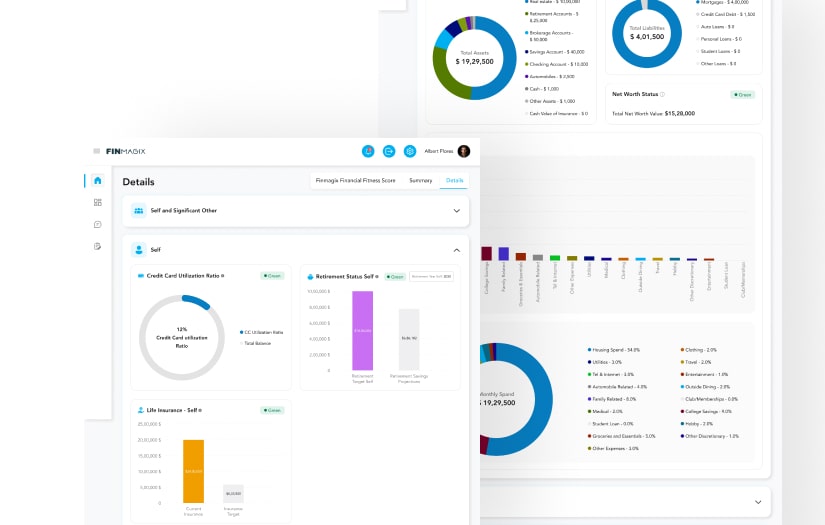Switch to the Summary tab
This screenshot has height=525, width=825.
click(421, 181)
